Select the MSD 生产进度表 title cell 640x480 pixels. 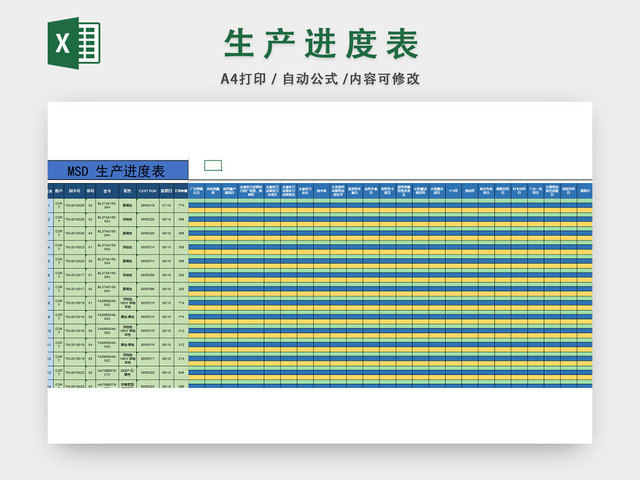tap(118, 170)
